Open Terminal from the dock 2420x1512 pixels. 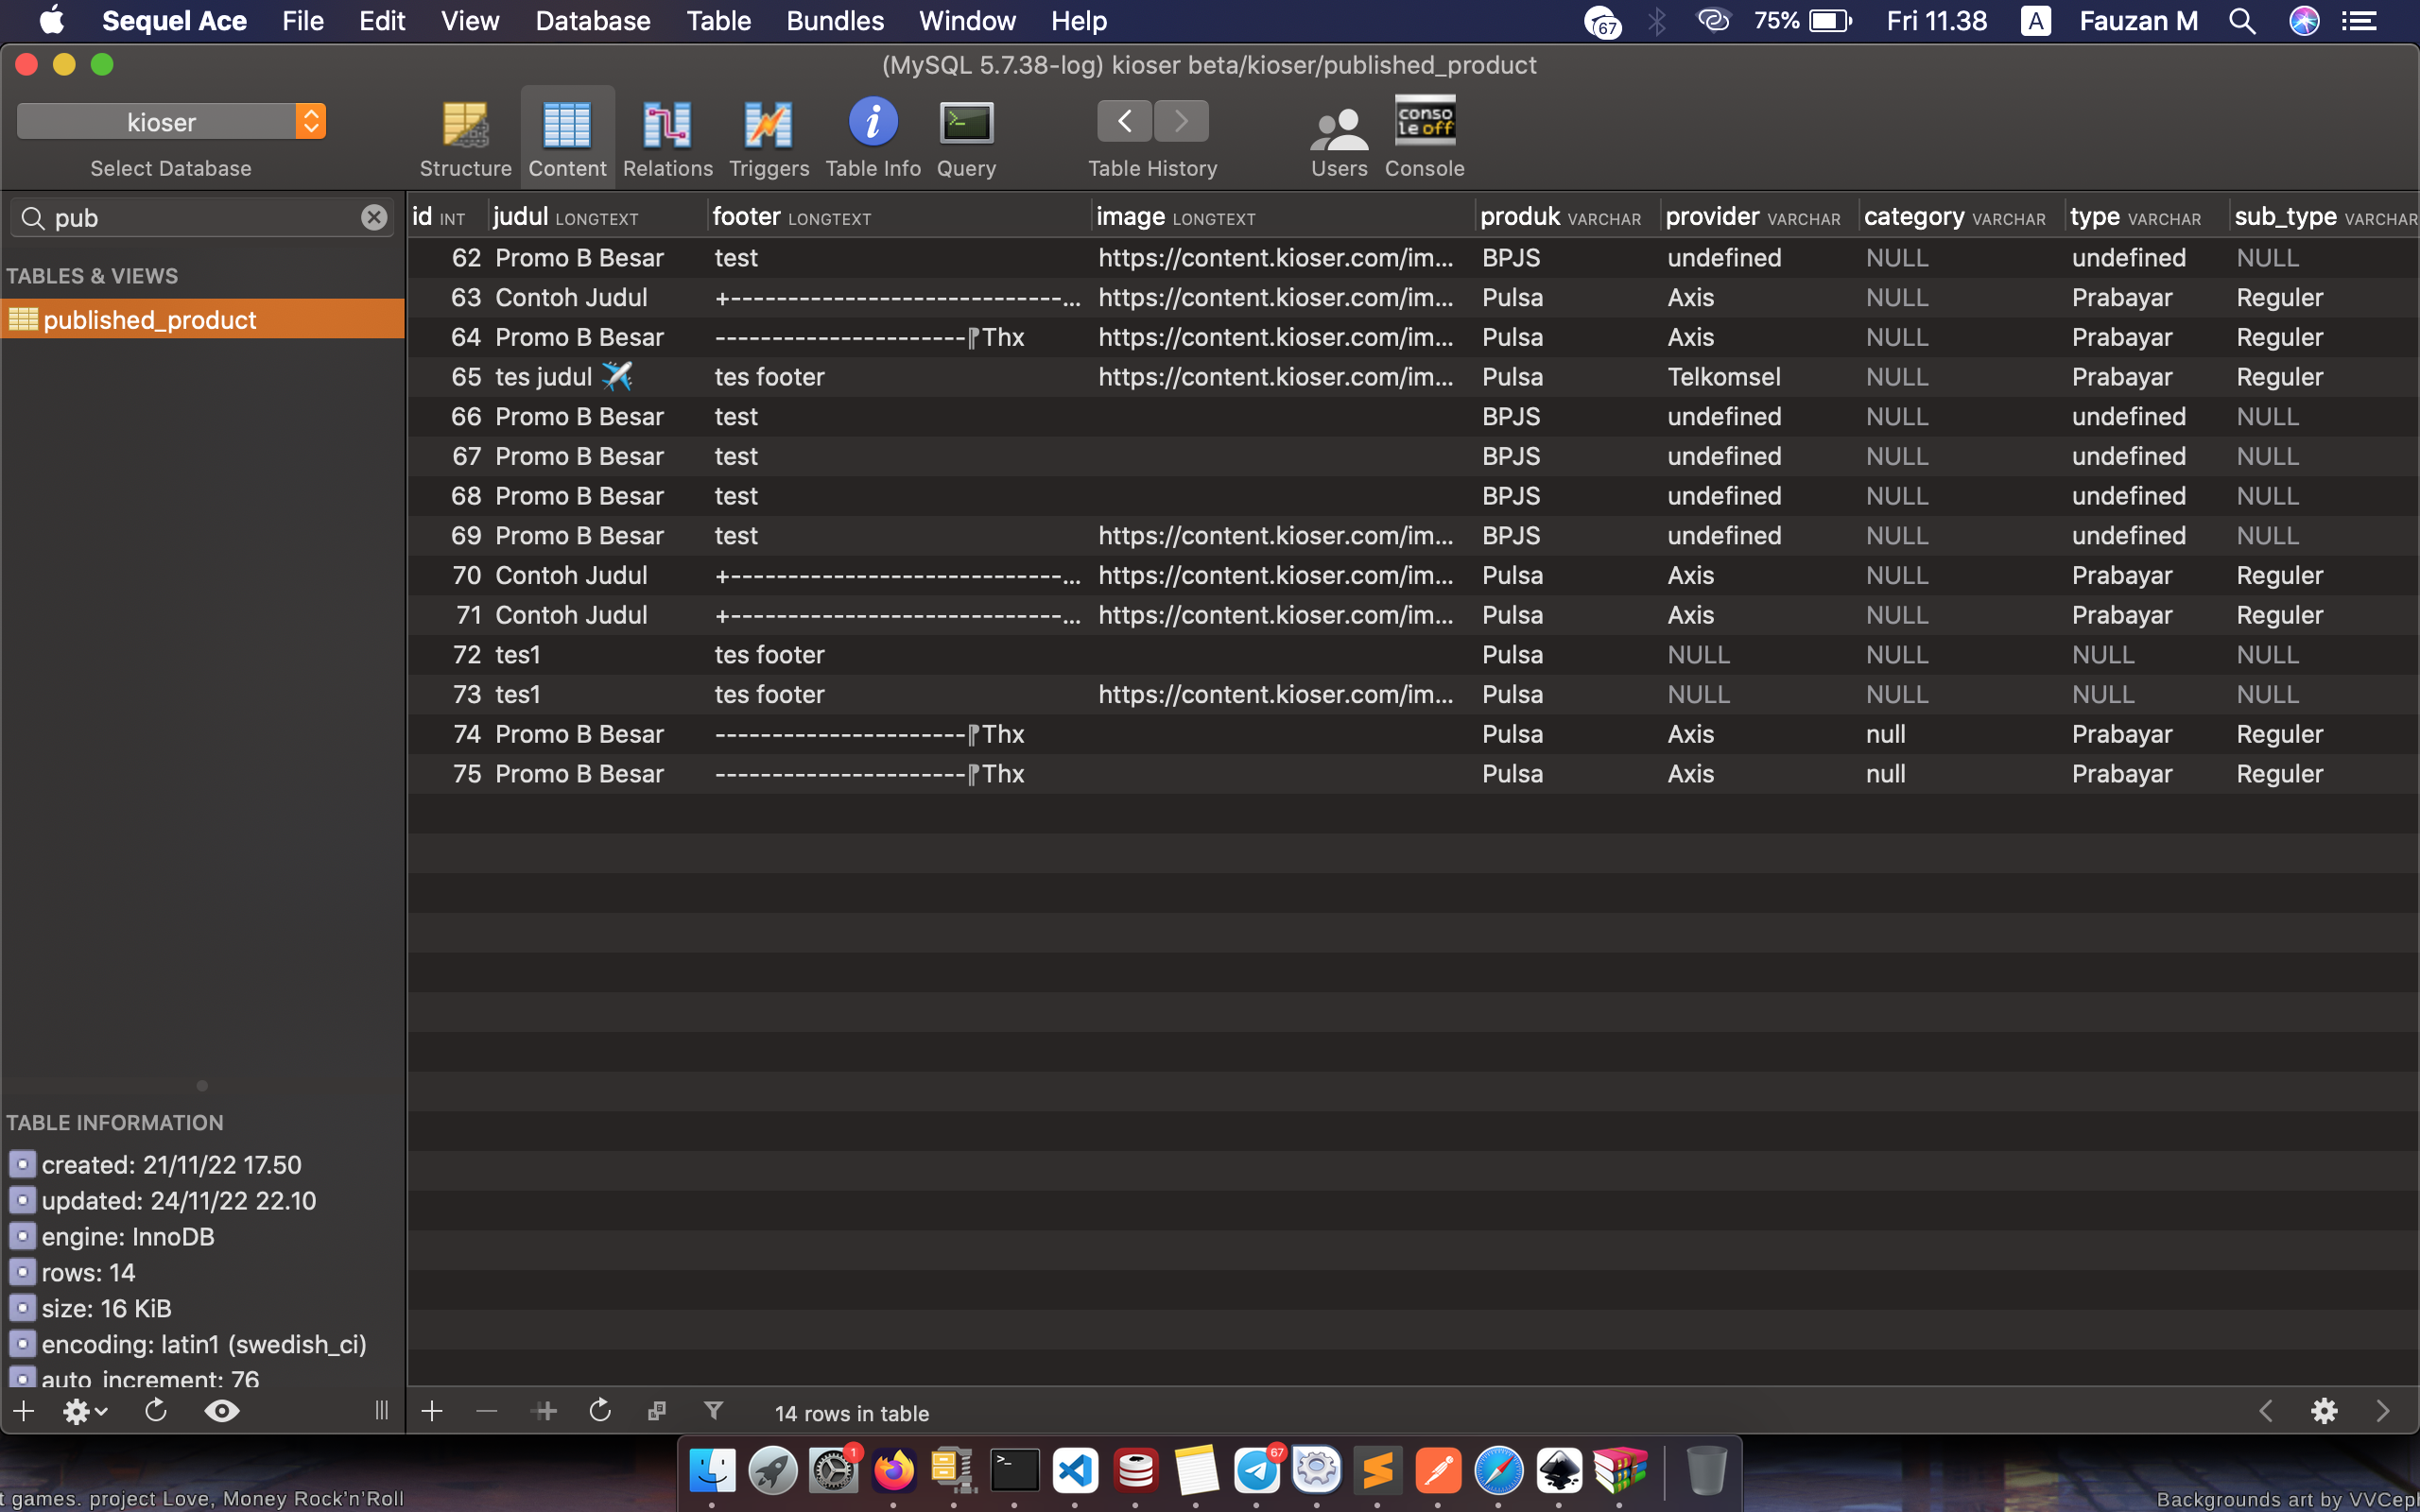pos(1014,1470)
